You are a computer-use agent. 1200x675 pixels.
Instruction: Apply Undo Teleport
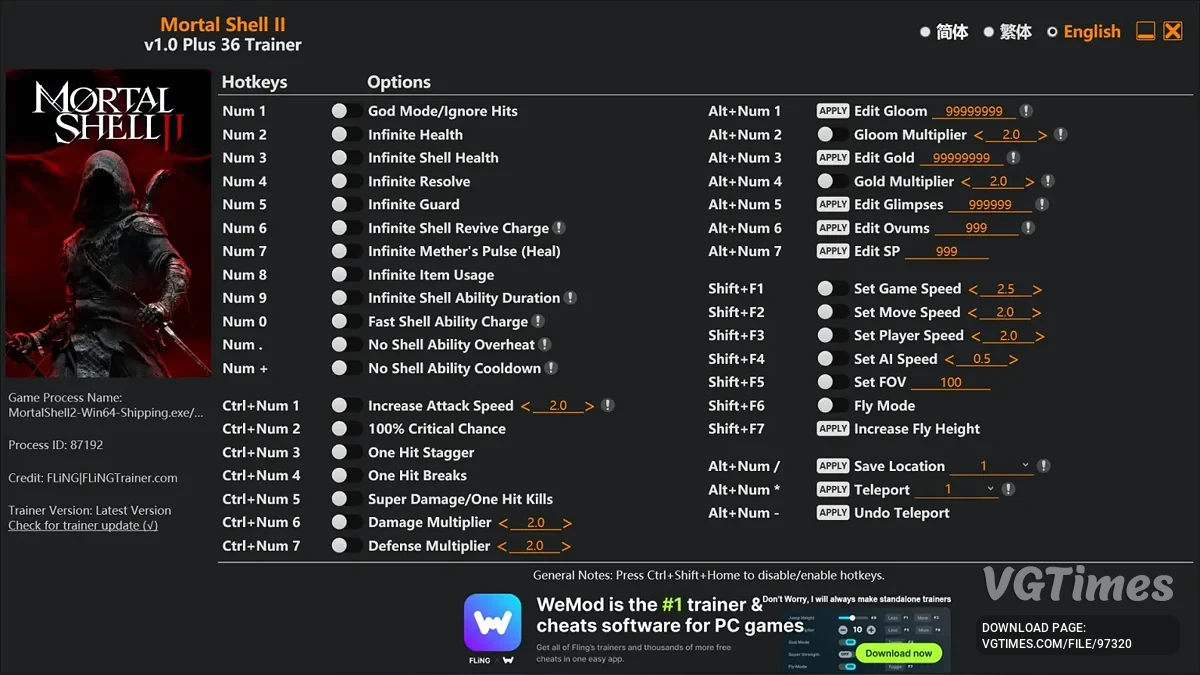(x=833, y=513)
